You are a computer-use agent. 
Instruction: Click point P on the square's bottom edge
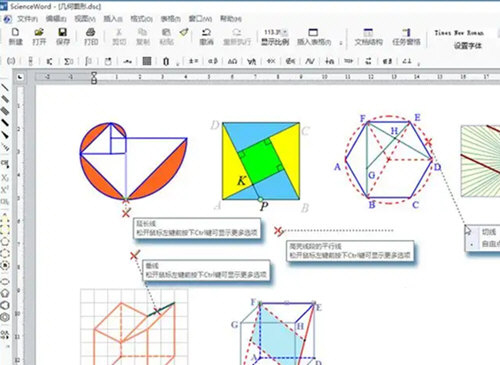click(x=261, y=200)
